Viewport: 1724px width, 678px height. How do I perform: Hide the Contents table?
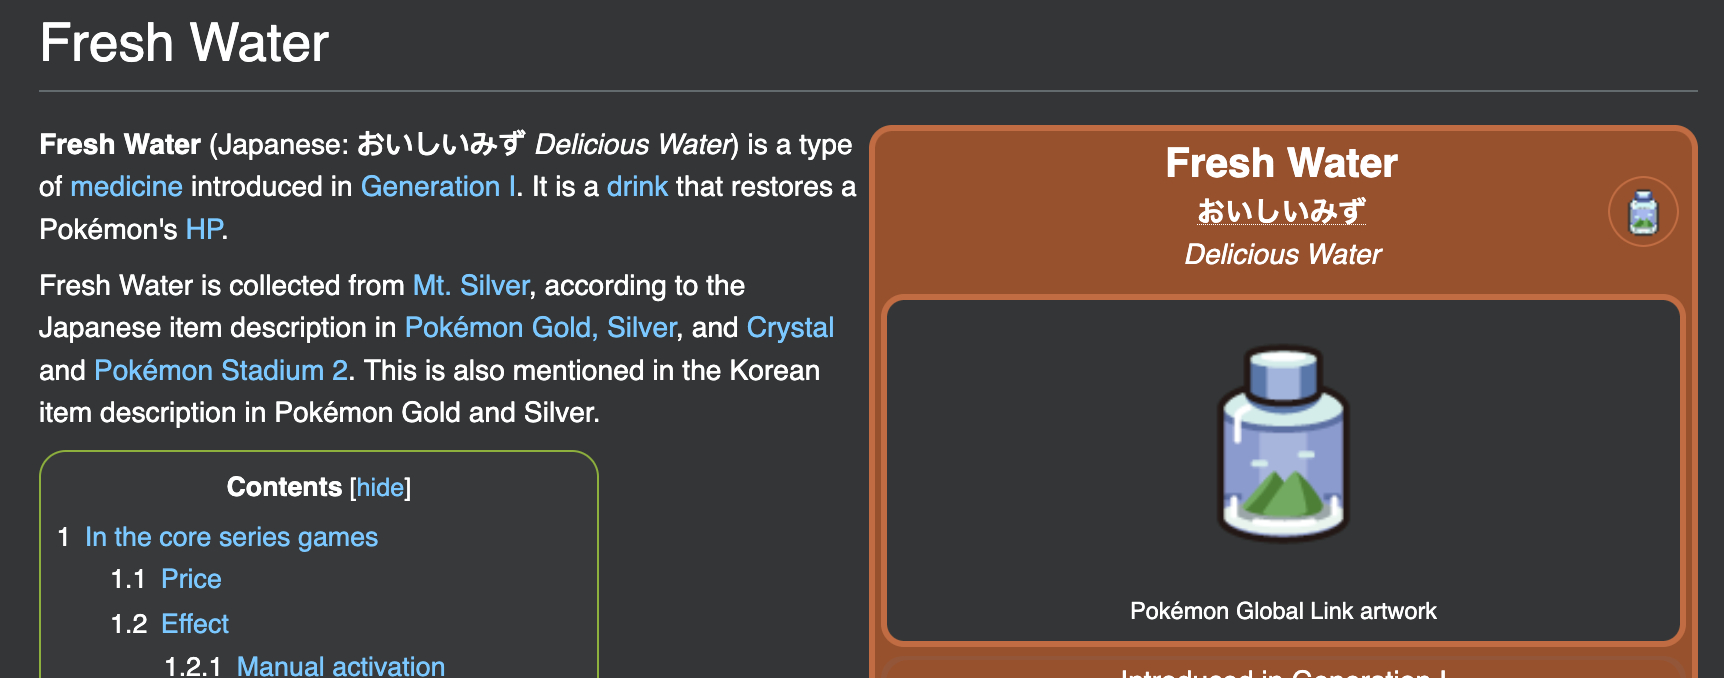(x=380, y=488)
